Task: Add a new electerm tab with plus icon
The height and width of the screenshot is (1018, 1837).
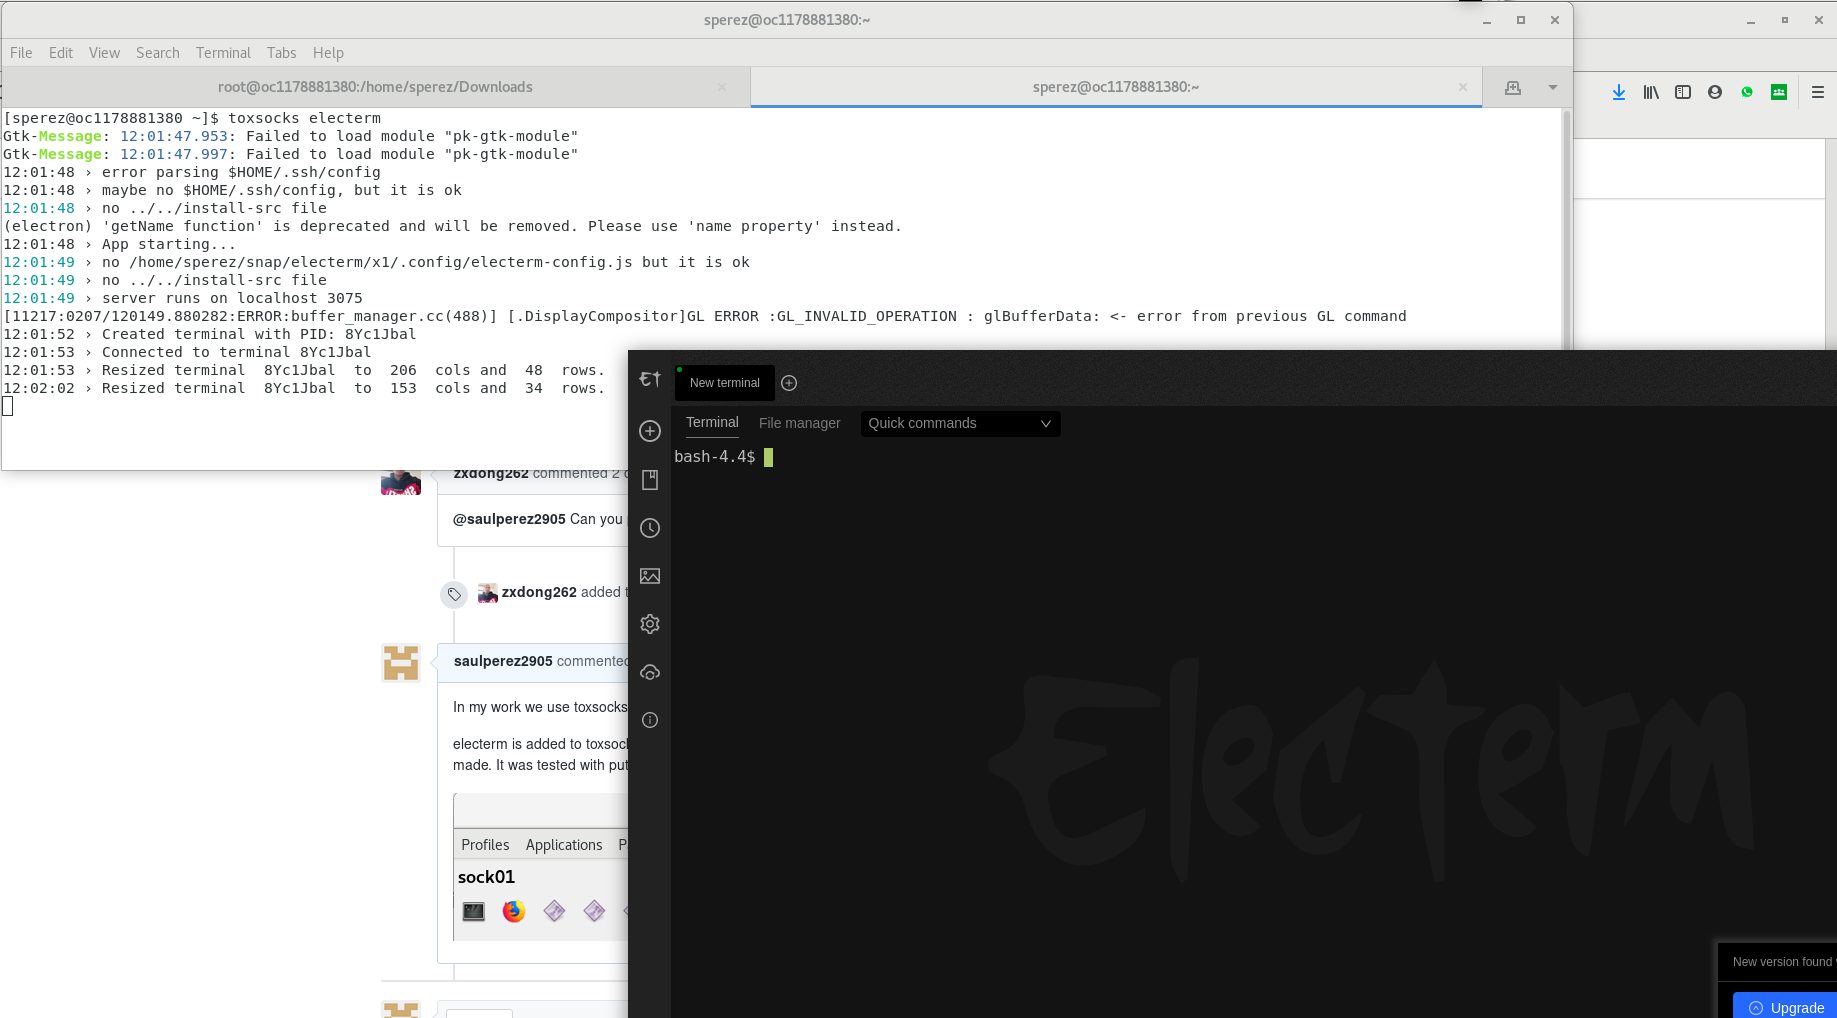Action: point(789,383)
